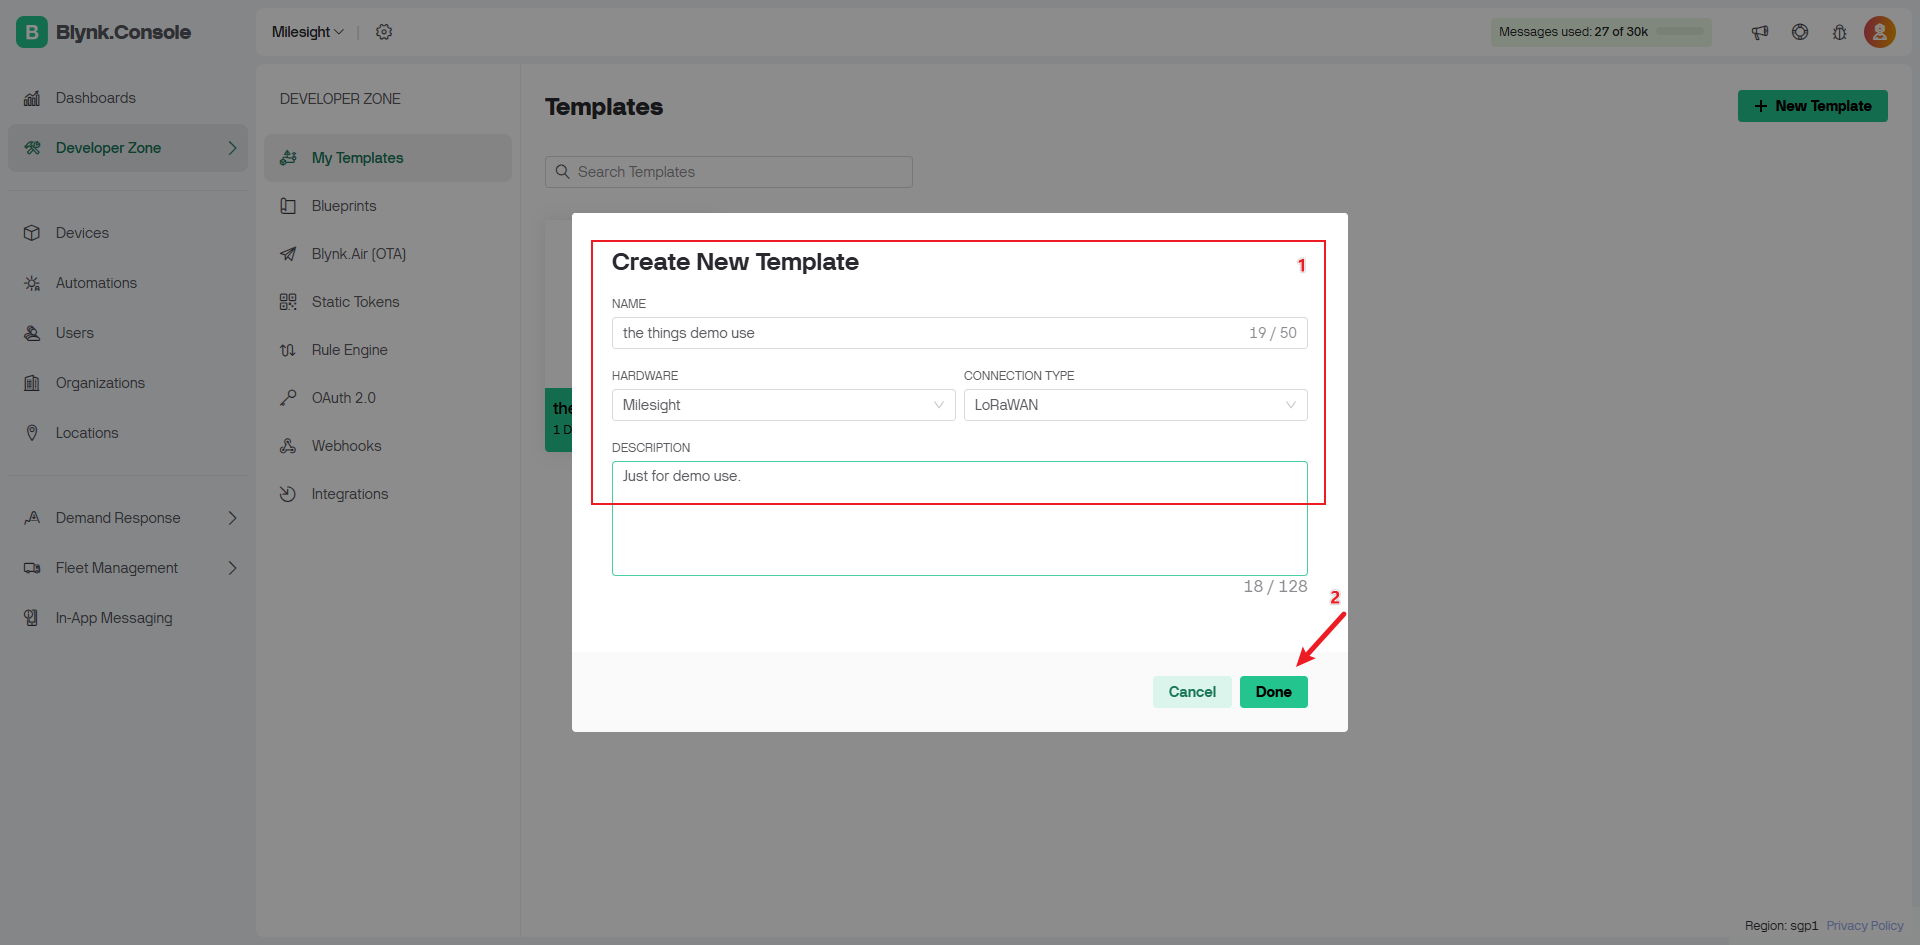The width and height of the screenshot is (1920, 945).
Task: Select Webhooks menu item
Action: point(388,446)
